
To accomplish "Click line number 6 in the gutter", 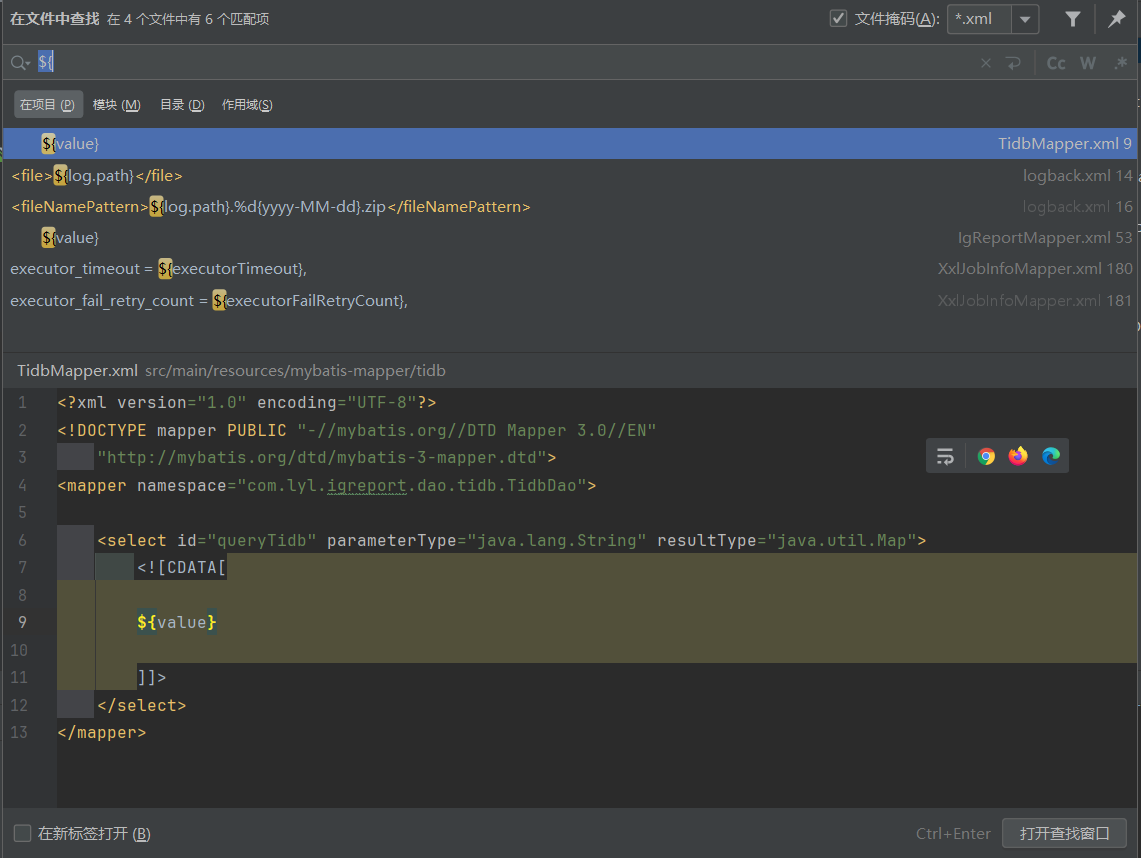I will click(23, 541).
